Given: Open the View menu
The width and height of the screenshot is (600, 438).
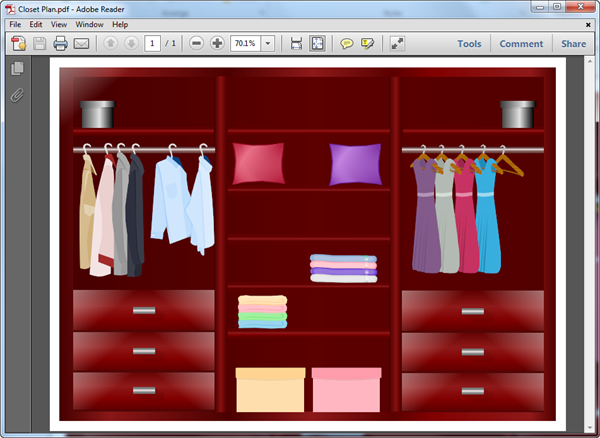Looking at the screenshot, I should pyautogui.click(x=59, y=24).
